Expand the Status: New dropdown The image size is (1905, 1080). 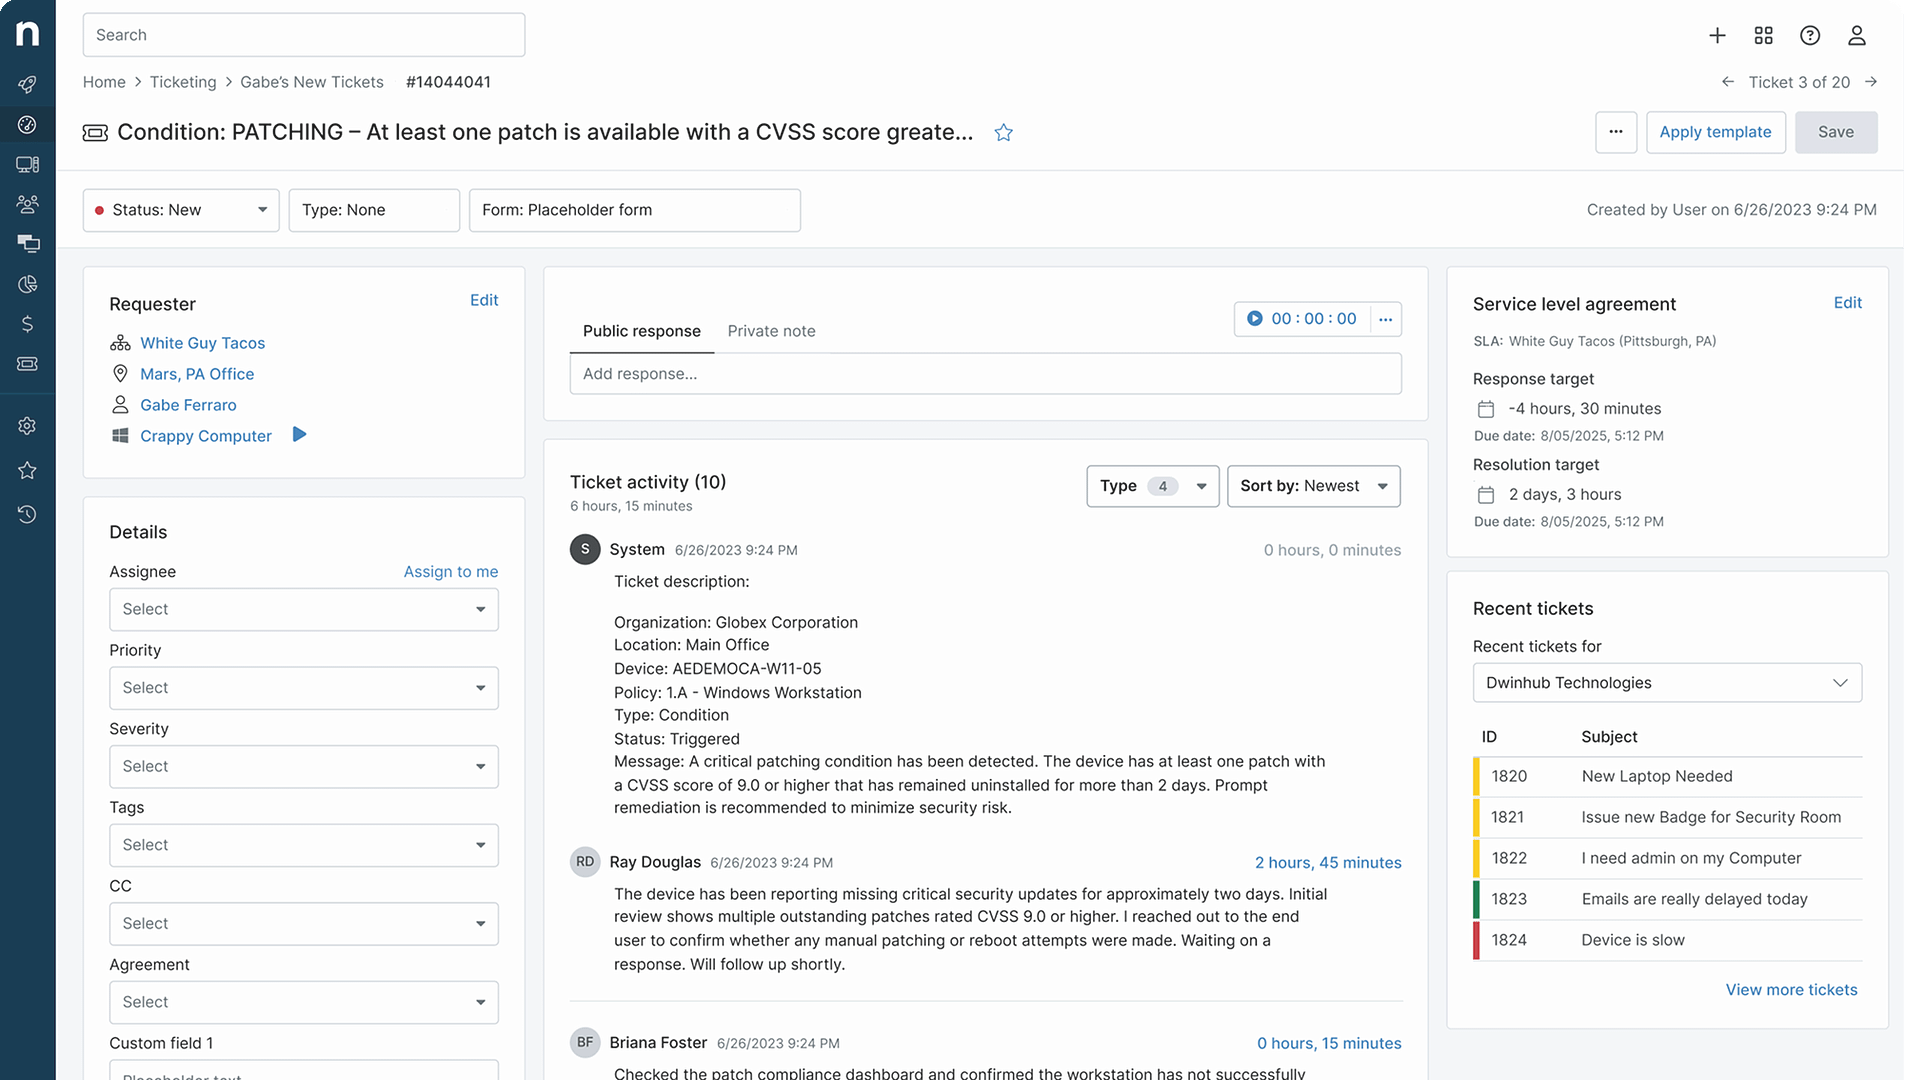click(181, 210)
